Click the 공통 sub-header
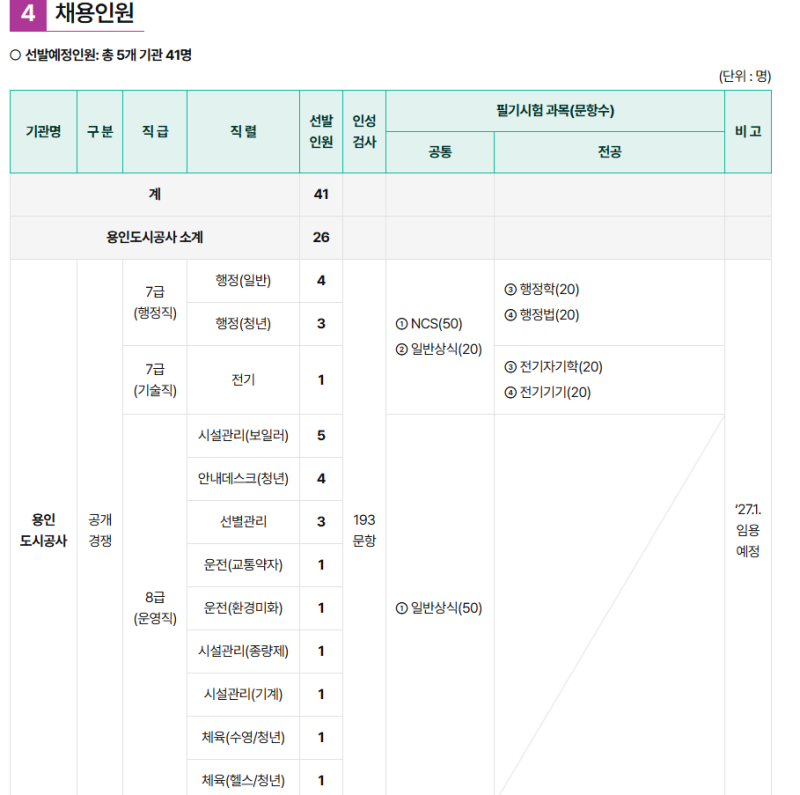 tap(440, 152)
